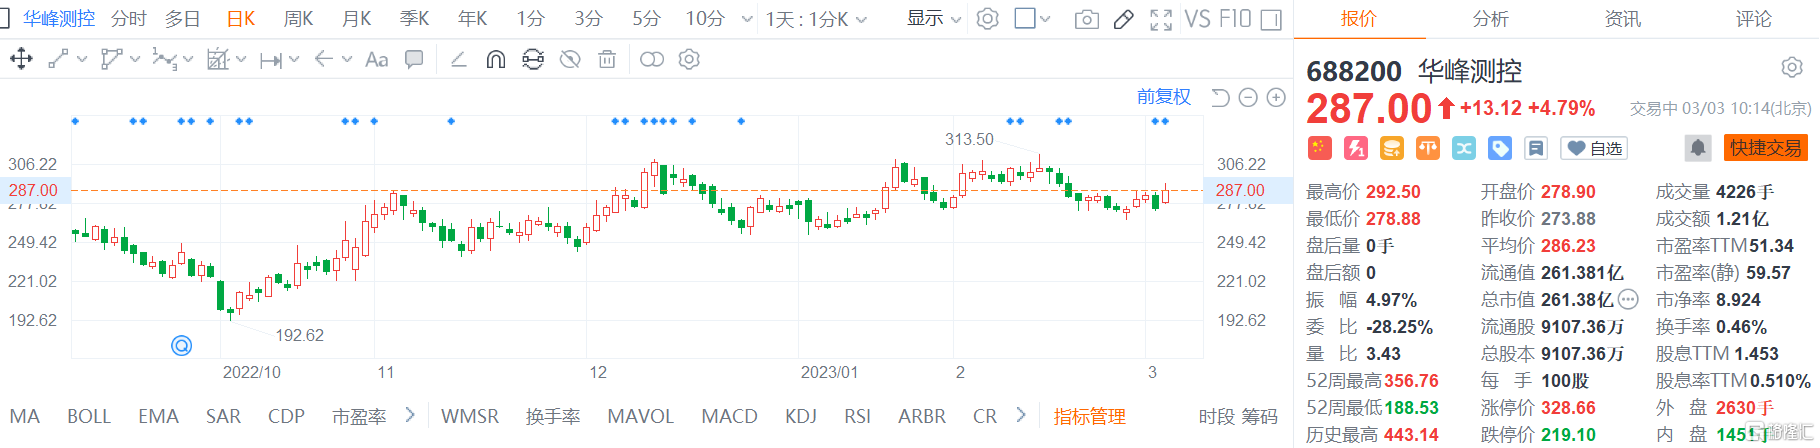The width and height of the screenshot is (1820, 448).
Task: Switch to 月K monthly chart
Action: point(356,19)
